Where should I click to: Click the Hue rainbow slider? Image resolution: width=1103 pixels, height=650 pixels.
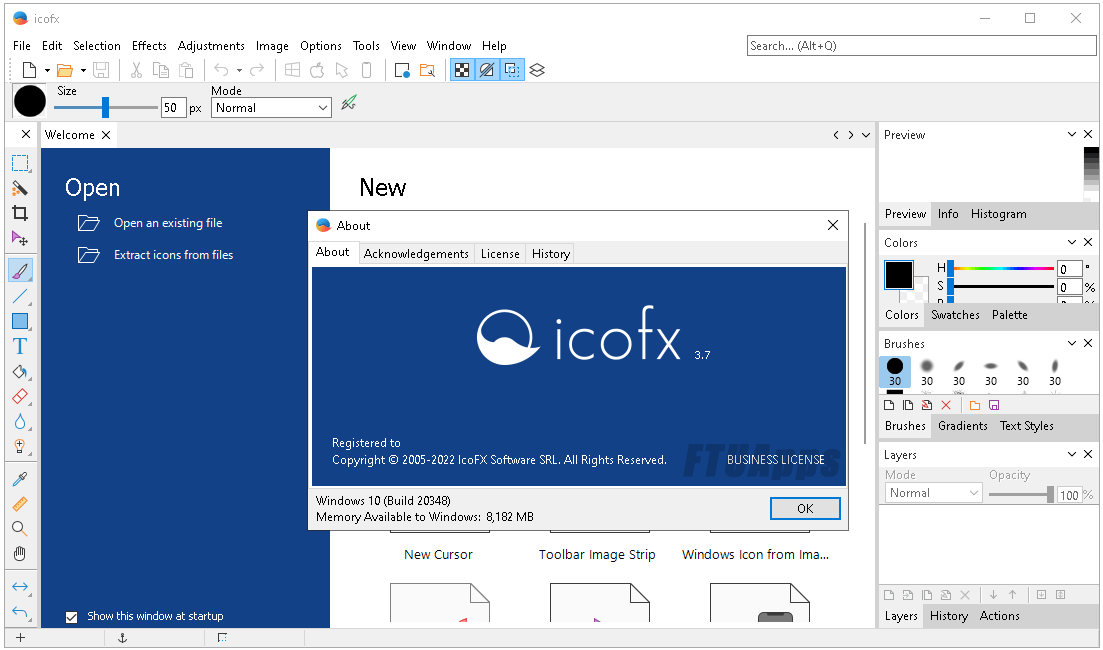pos(1002,268)
